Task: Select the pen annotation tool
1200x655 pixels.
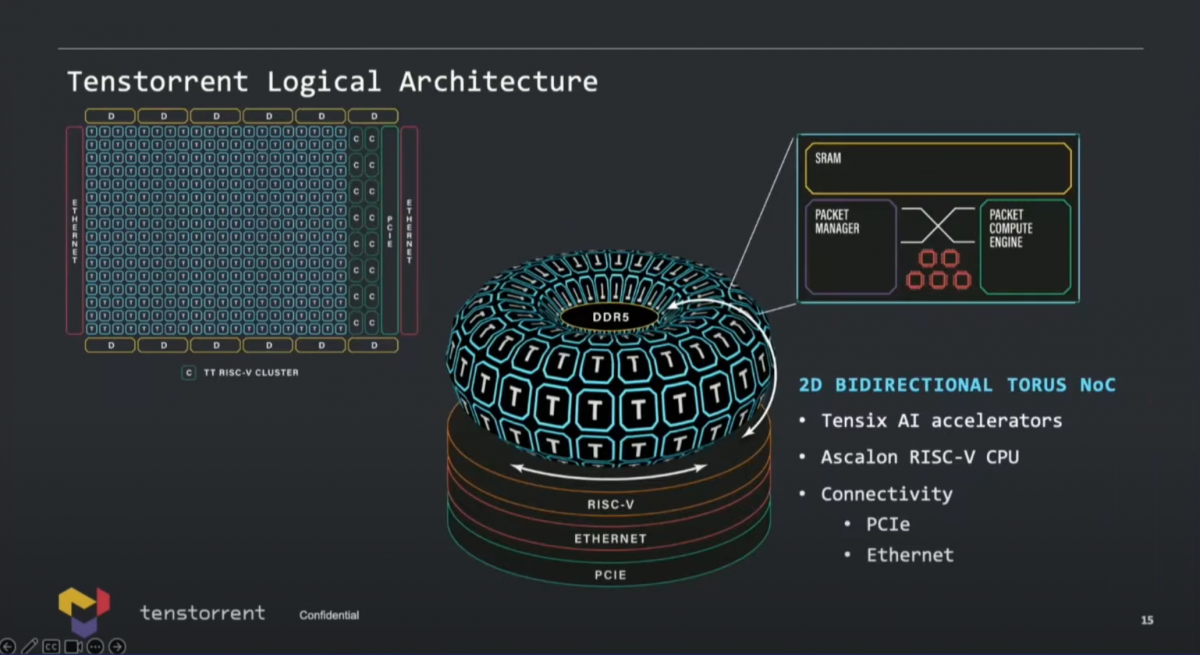Action: point(29,647)
